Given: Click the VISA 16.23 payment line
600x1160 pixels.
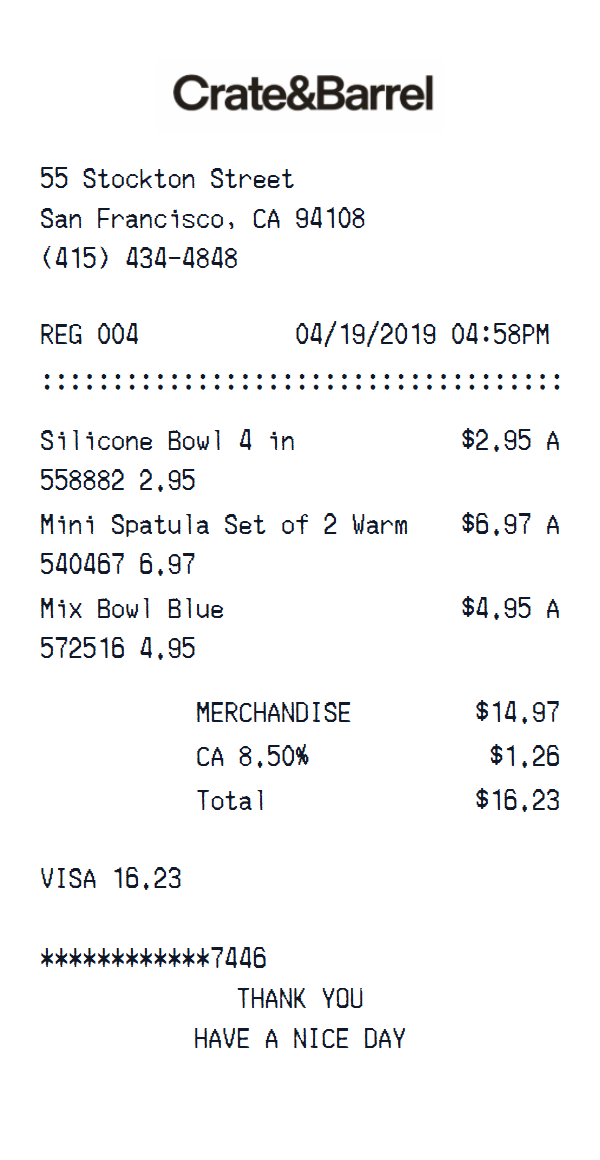Looking at the screenshot, I should 111,879.
